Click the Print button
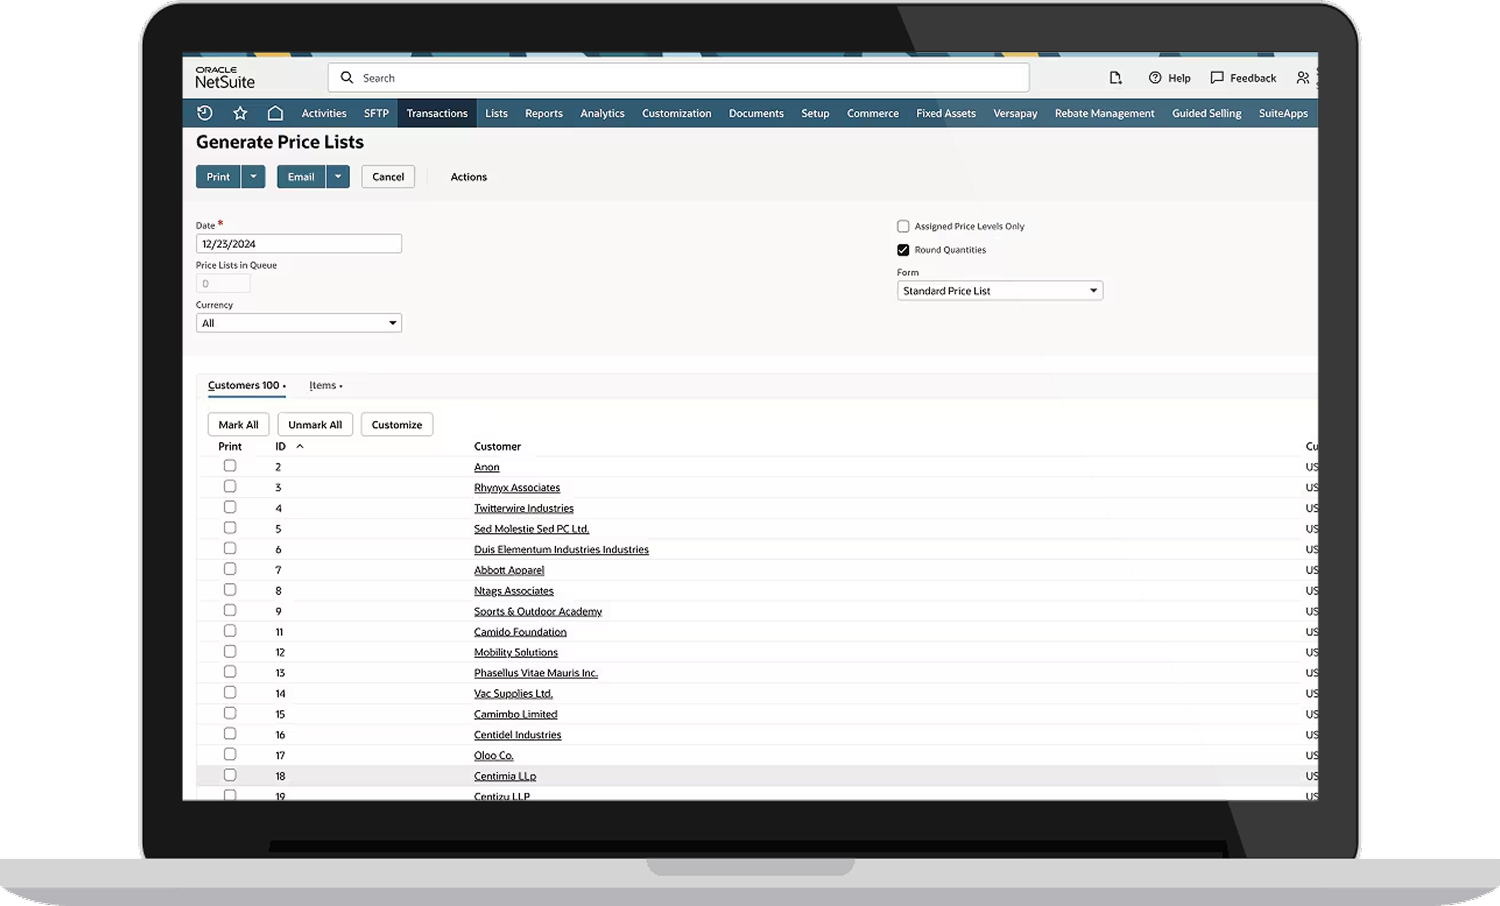The image size is (1500, 906). click(218, 177)
